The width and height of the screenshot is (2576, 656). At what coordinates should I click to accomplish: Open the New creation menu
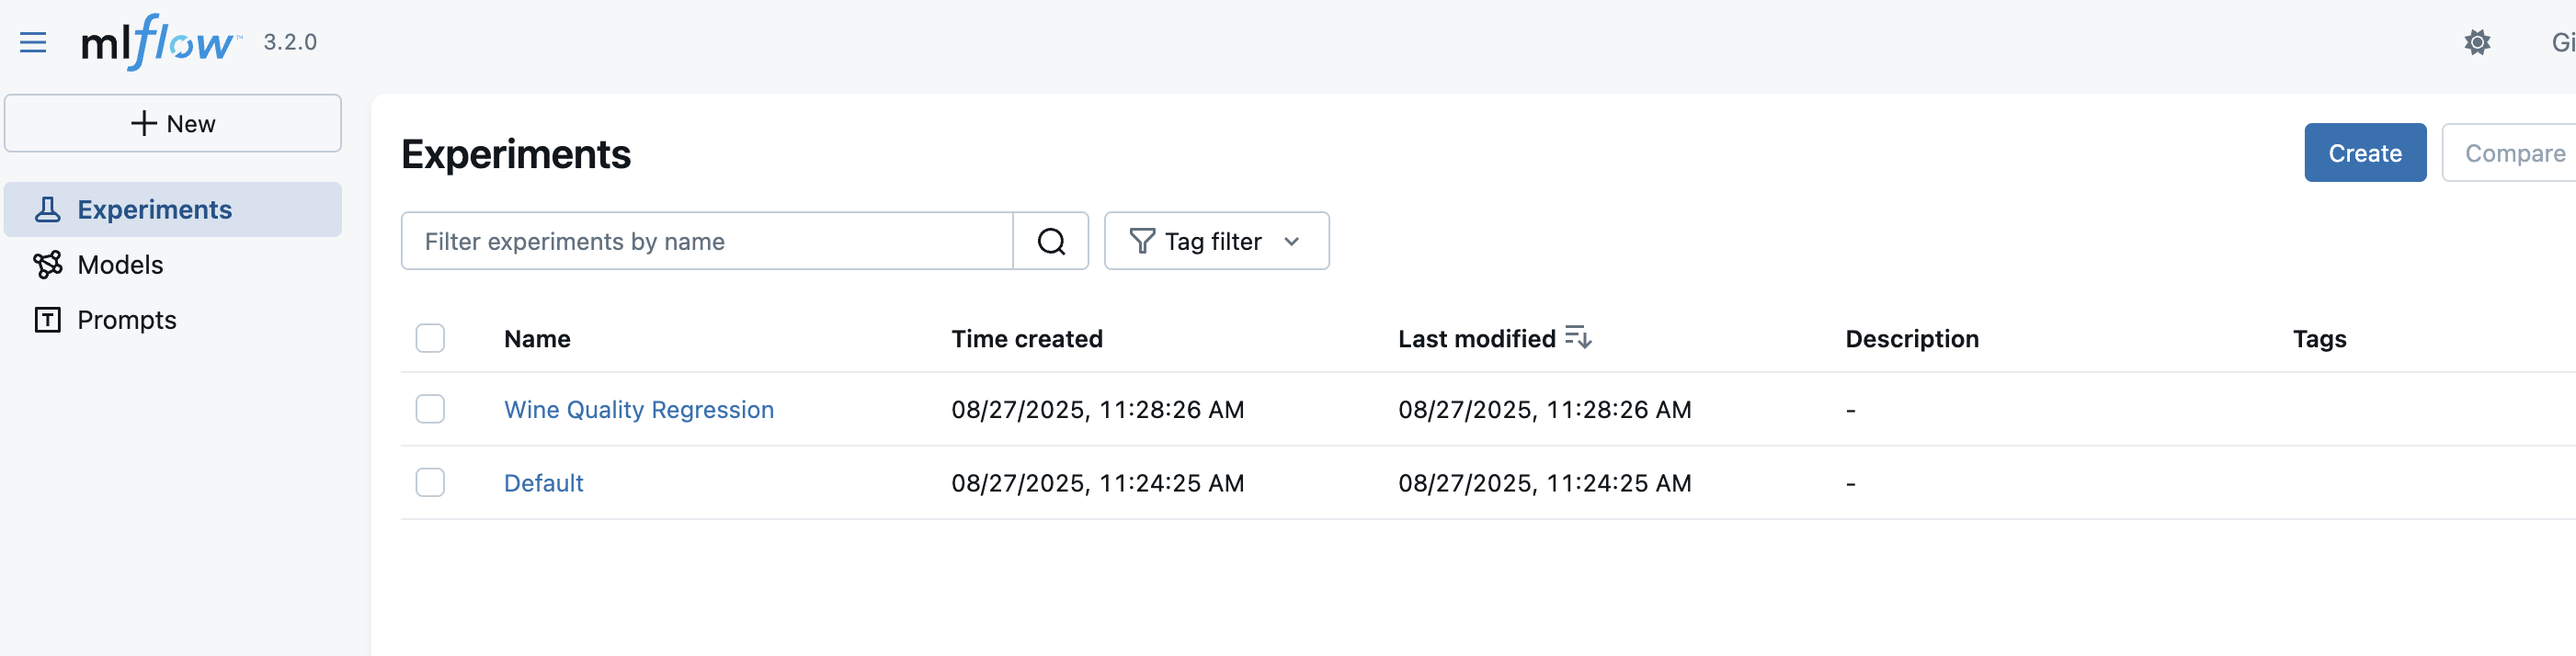click(173, 123)
